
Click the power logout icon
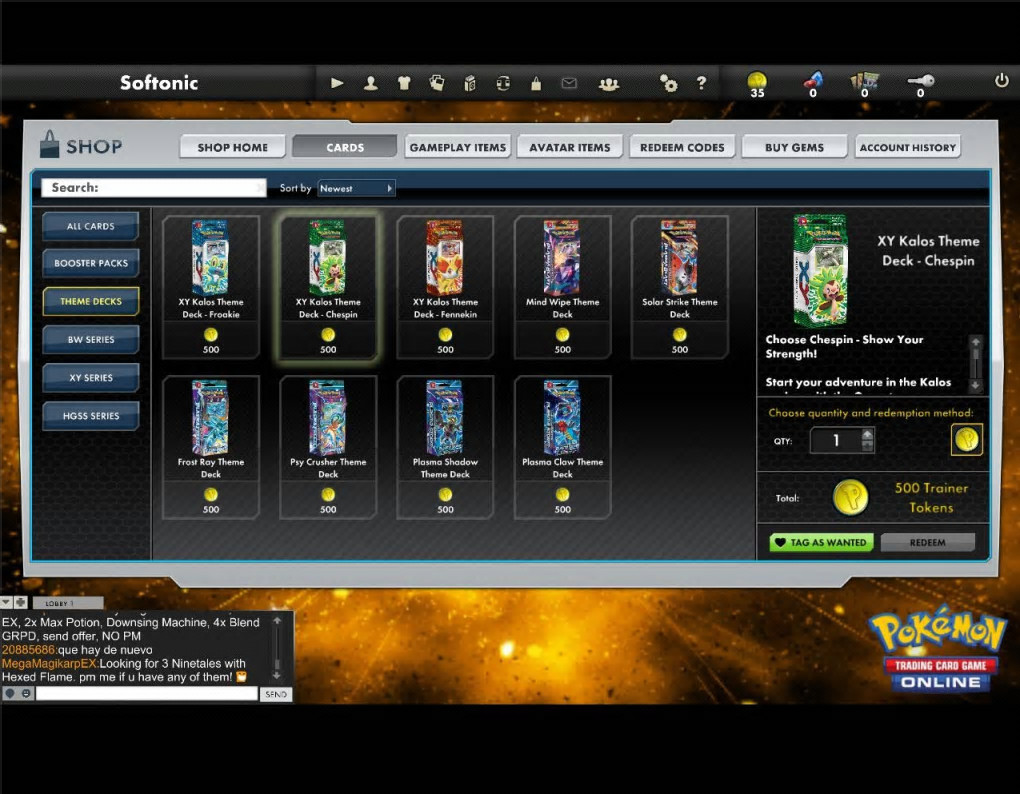pyautogui.click(x=1002, y=81)
